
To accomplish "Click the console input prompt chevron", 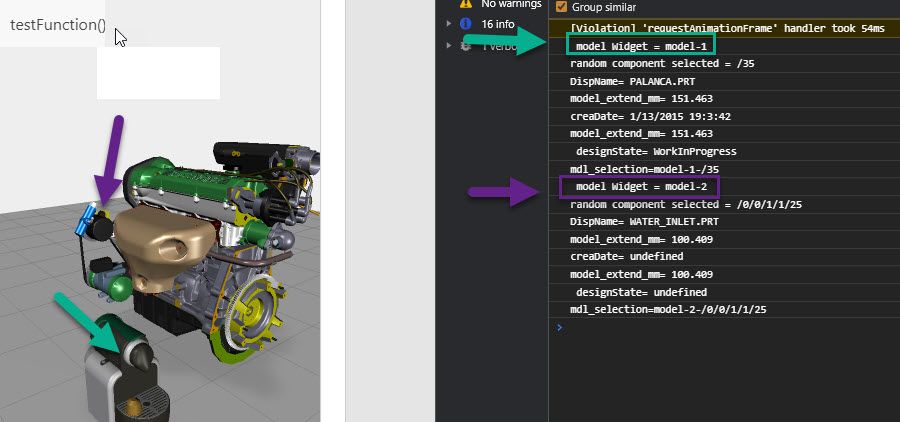I will [x=560, y=327].
